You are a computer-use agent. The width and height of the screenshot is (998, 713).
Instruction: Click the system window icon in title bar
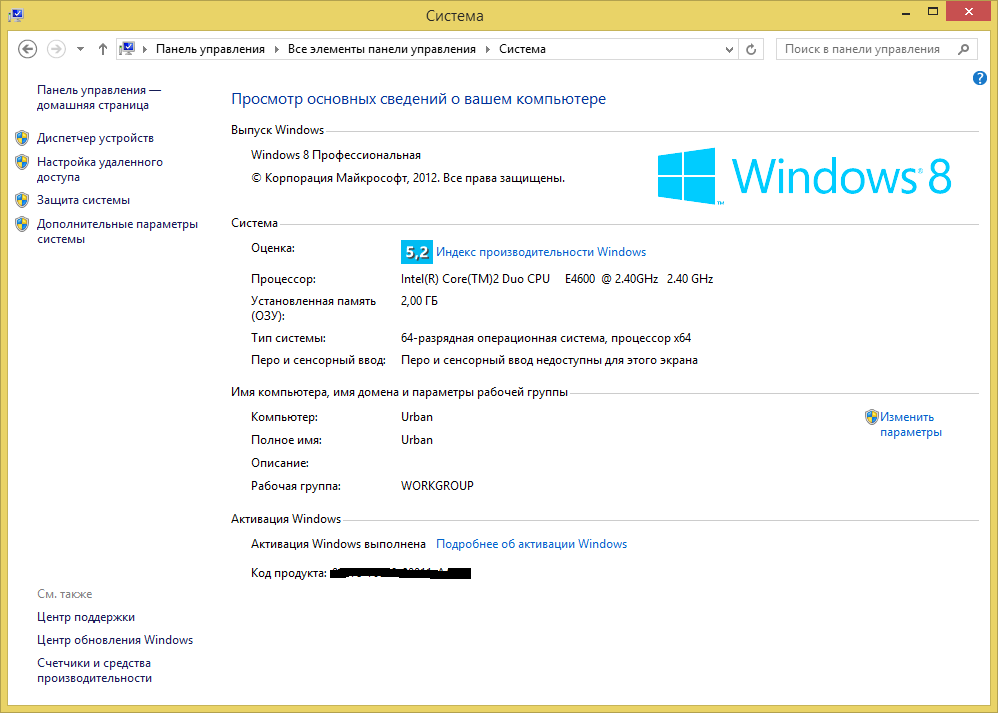17,15
